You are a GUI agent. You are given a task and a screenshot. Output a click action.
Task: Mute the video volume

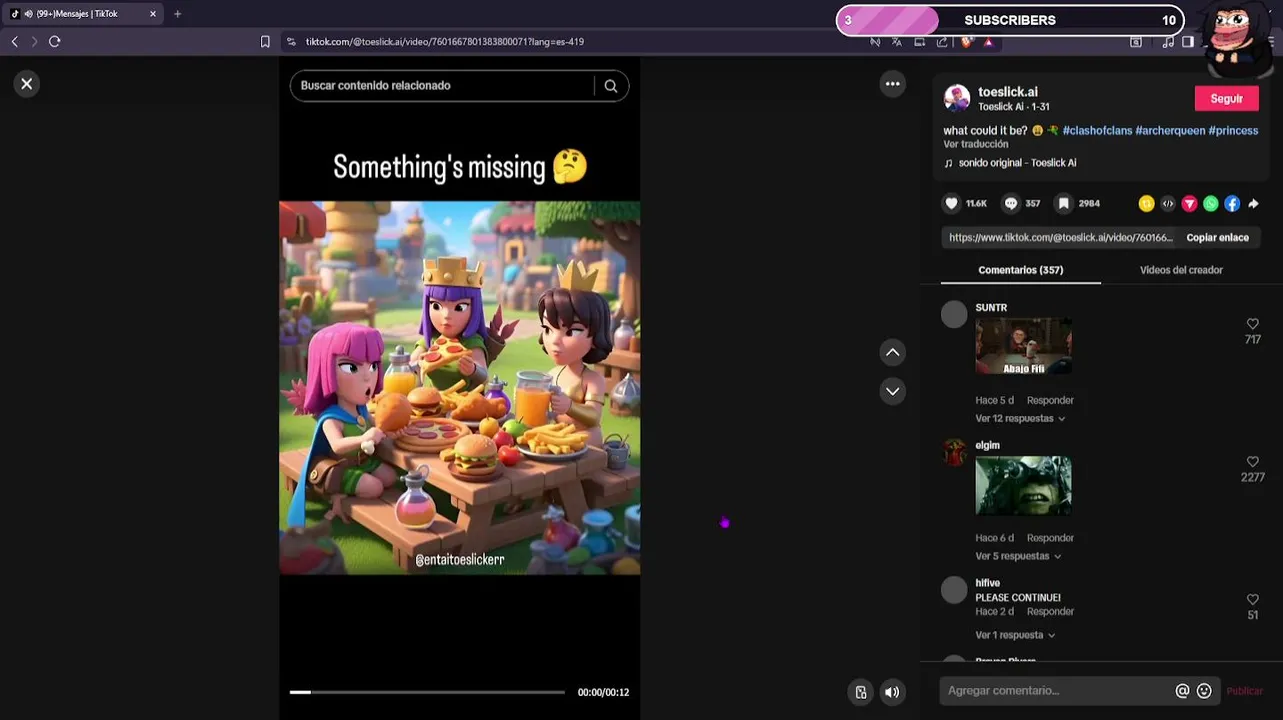(892, 692)
